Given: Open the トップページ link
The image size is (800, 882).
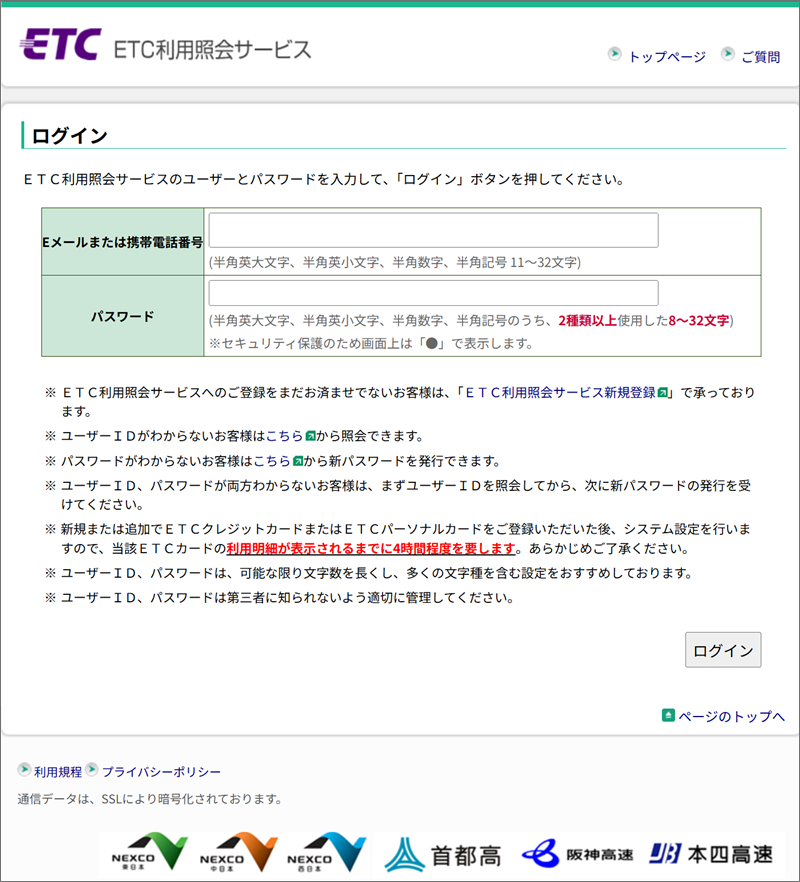Looking at the screenshot, I should point(667,57).
